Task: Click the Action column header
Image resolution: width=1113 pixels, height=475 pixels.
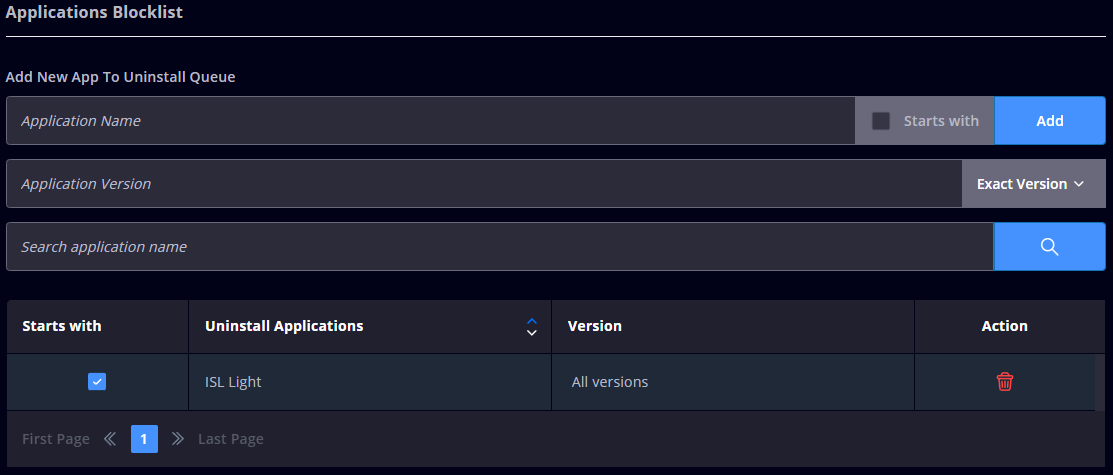Action: pyautogui.click(x=1004, y=326)
